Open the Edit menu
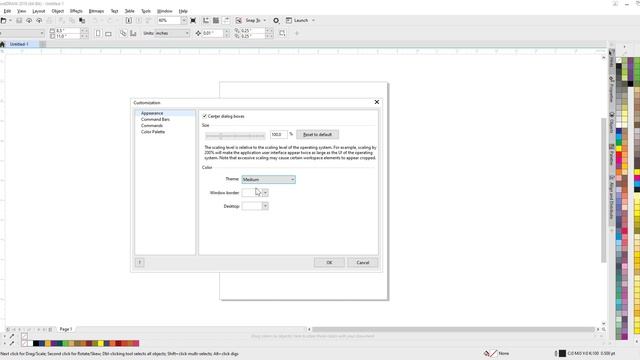Screen dimensions: 640x360 pyautogui.click(x=7, y=11)
